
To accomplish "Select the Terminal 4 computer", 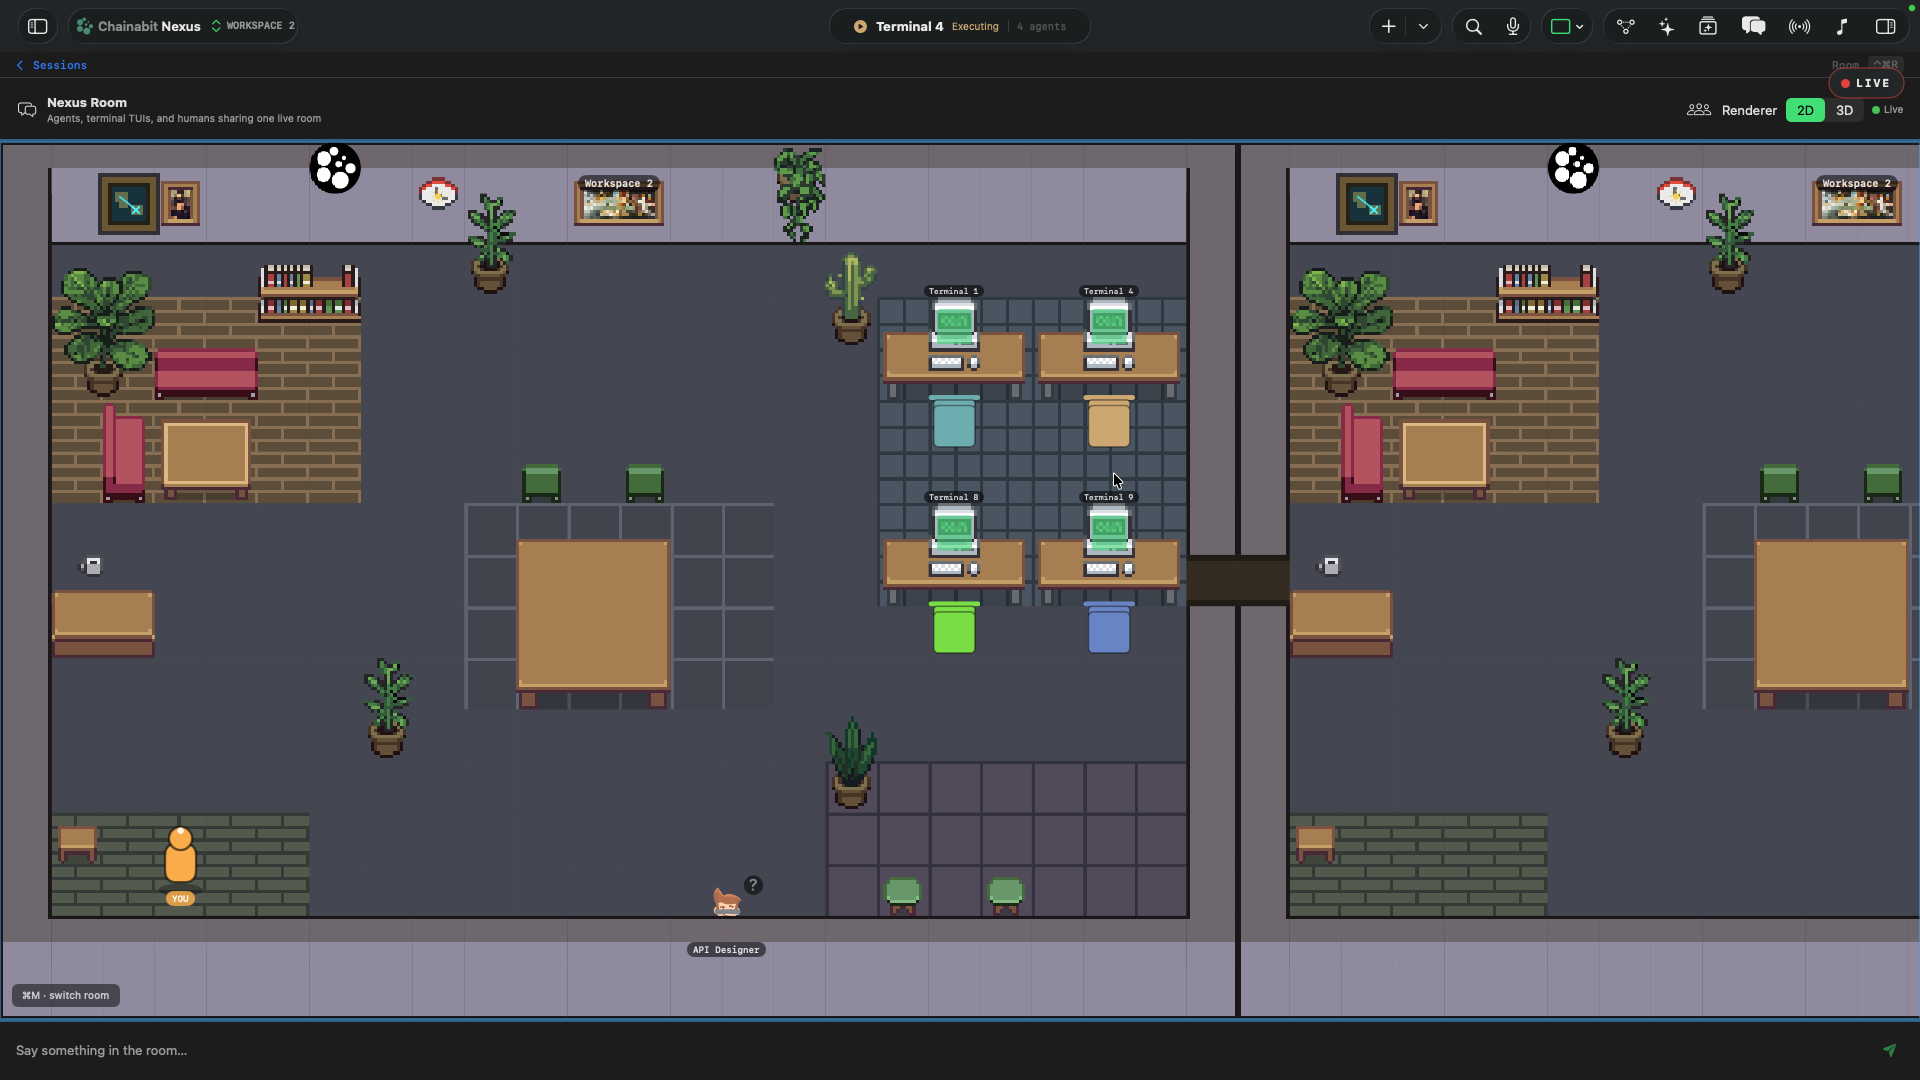I will 1109,326.
